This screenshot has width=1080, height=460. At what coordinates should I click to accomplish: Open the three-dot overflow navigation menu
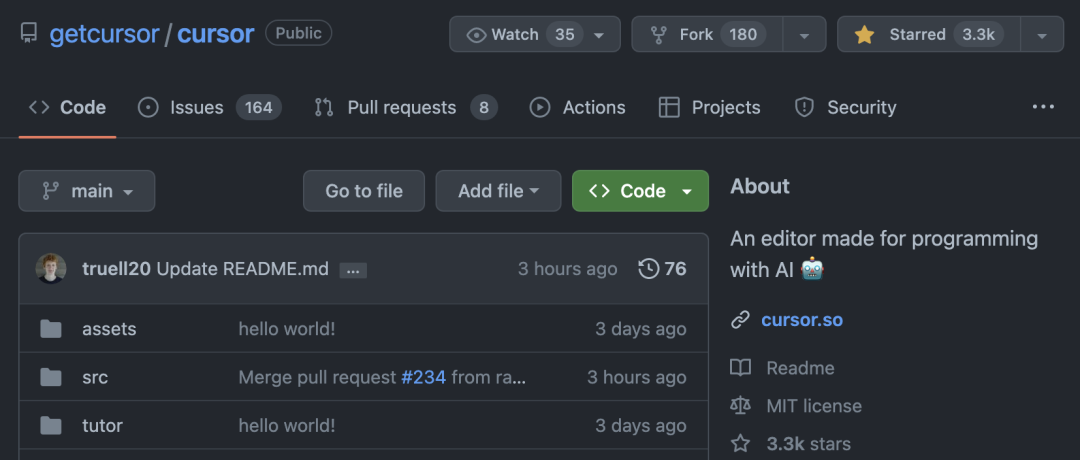point(1043,107)
